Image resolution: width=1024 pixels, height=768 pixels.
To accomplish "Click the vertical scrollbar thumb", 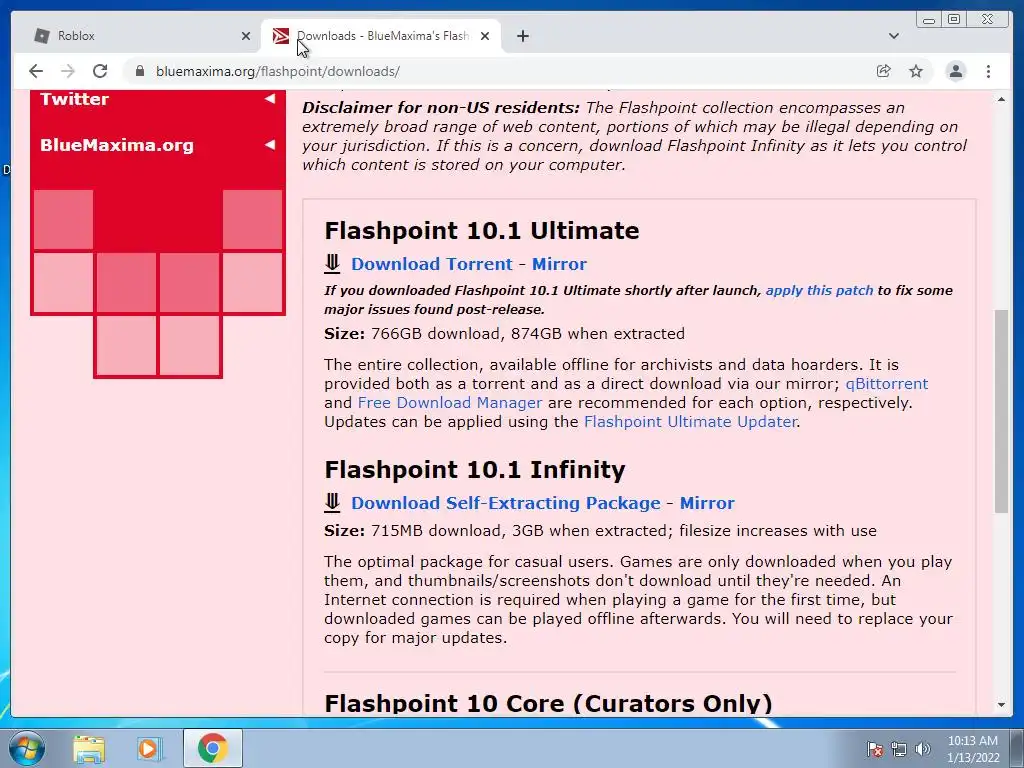I will pyautogui.click(x=1001, y=411).
